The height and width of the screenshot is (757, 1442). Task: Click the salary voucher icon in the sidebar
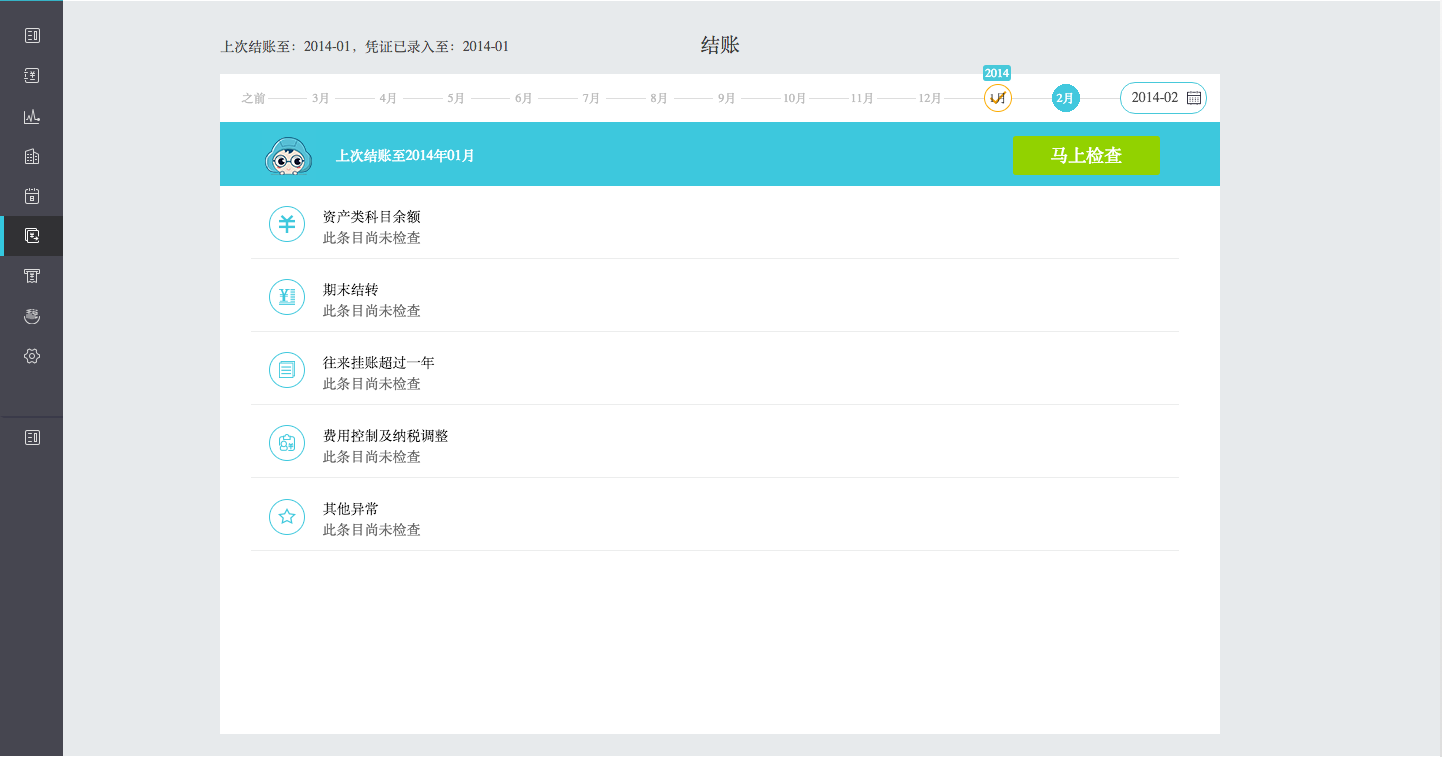(x=32, y=275)
